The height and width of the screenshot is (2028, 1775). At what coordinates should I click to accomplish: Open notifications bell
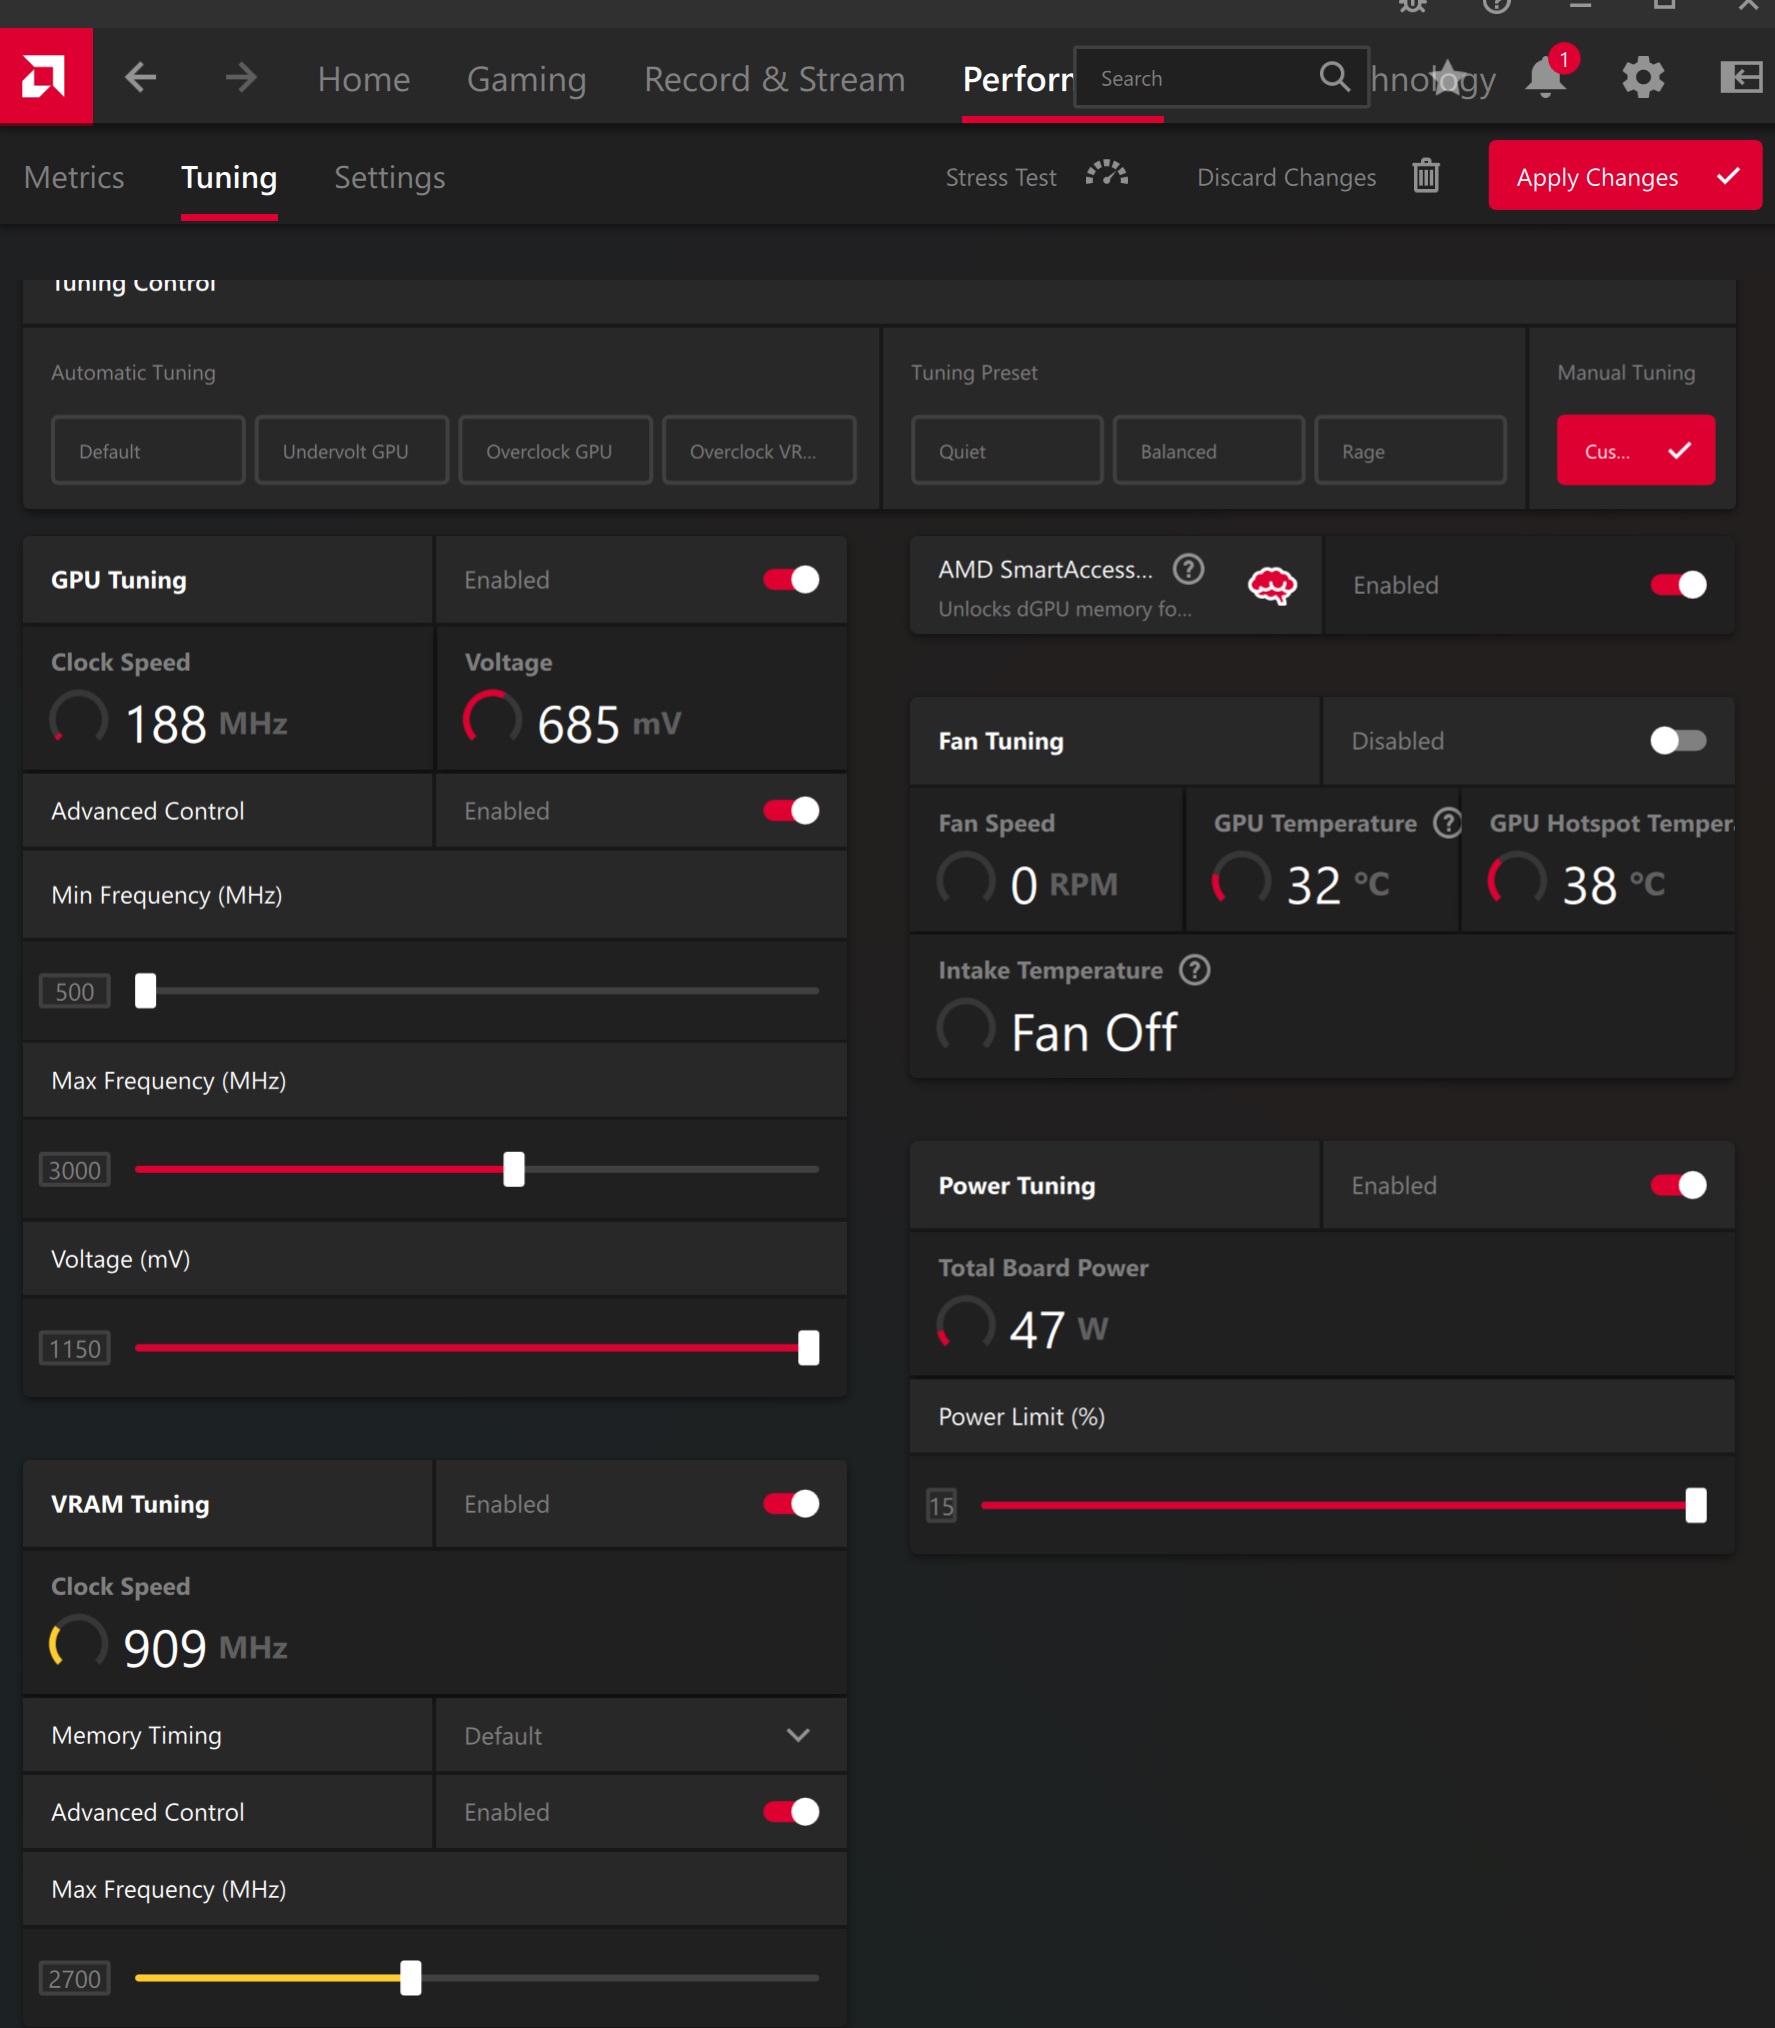point(1546,77)
